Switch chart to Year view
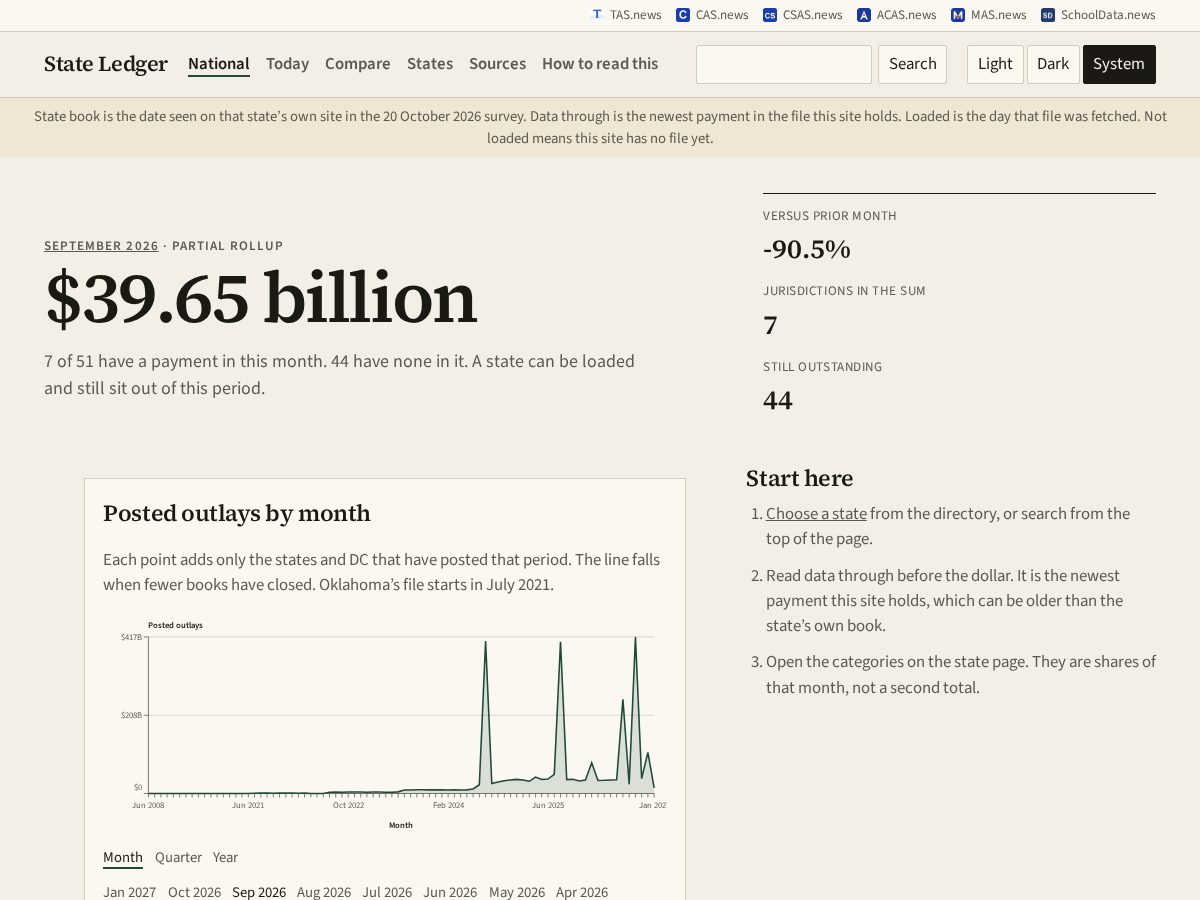Image resolution: width=1200 pixels, height=900 pixels. click(x=225, y=857)
